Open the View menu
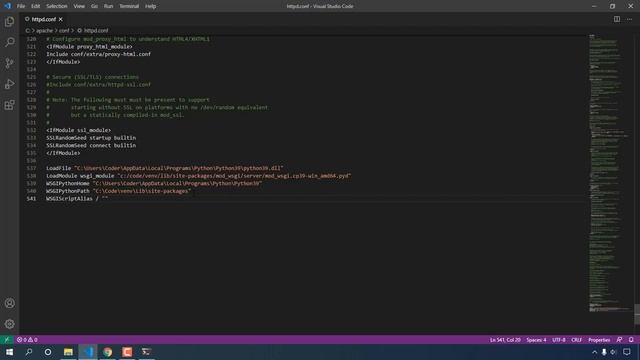This screenshot has width=640, height=360. click(79, 6)
